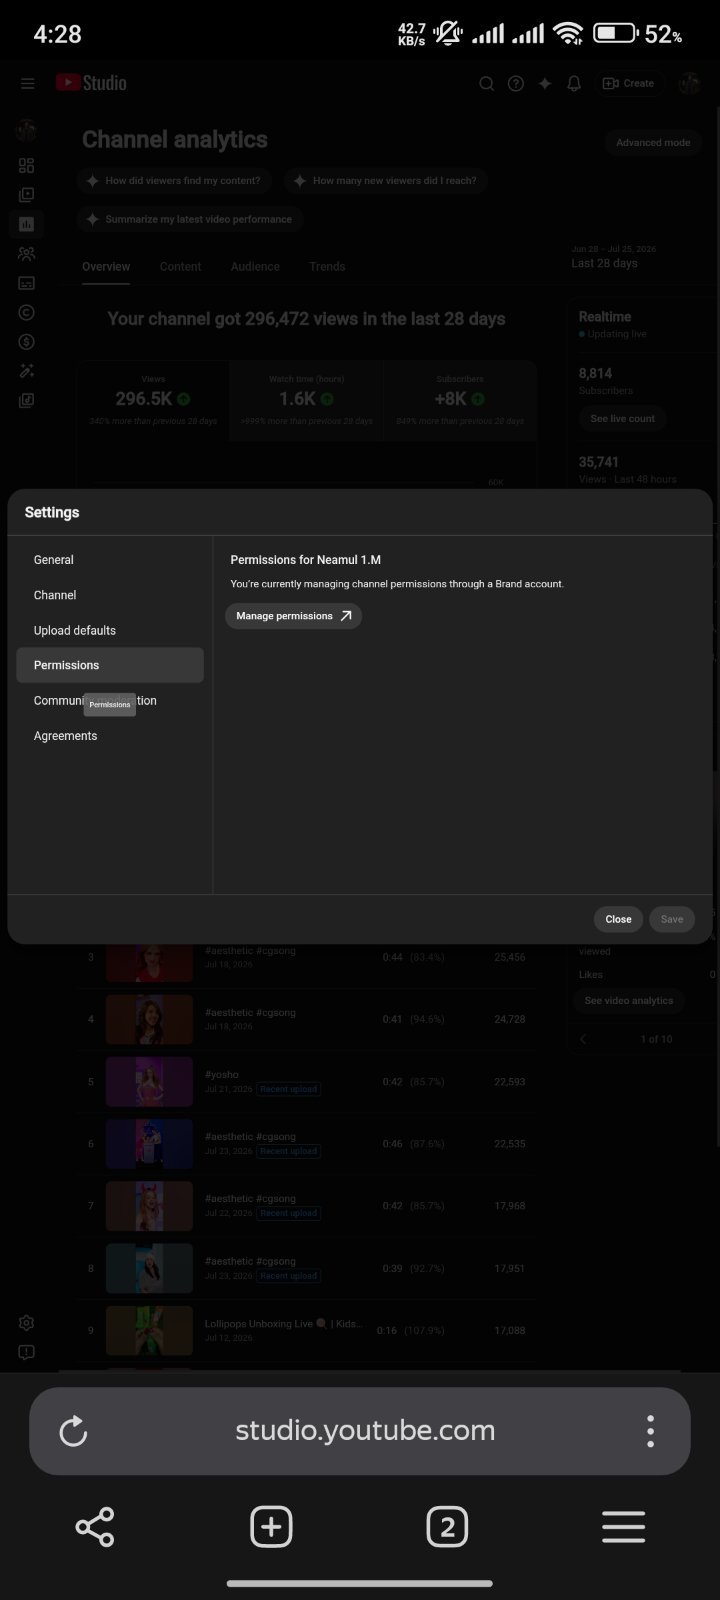
Task: Click 'How did viewers find my content?' chip
Action: [176, 181]
